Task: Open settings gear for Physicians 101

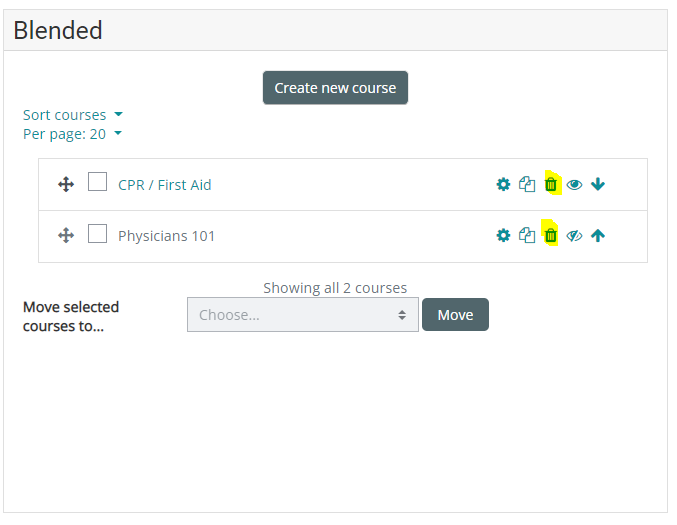Action: (x=503, y=236)
